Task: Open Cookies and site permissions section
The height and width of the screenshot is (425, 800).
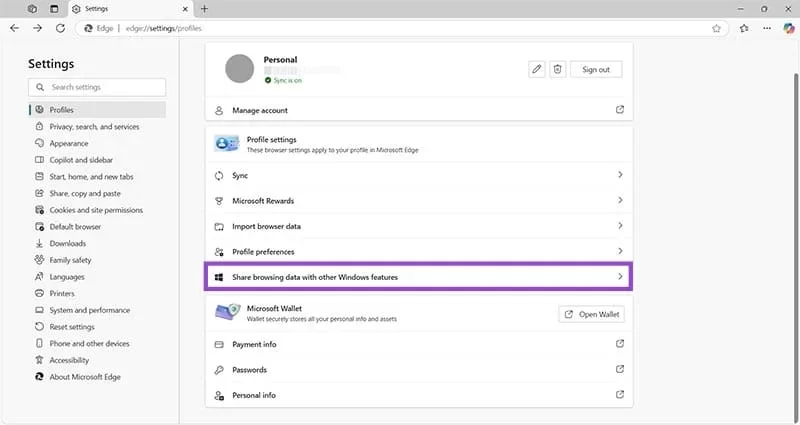Action: click(96, 210)
